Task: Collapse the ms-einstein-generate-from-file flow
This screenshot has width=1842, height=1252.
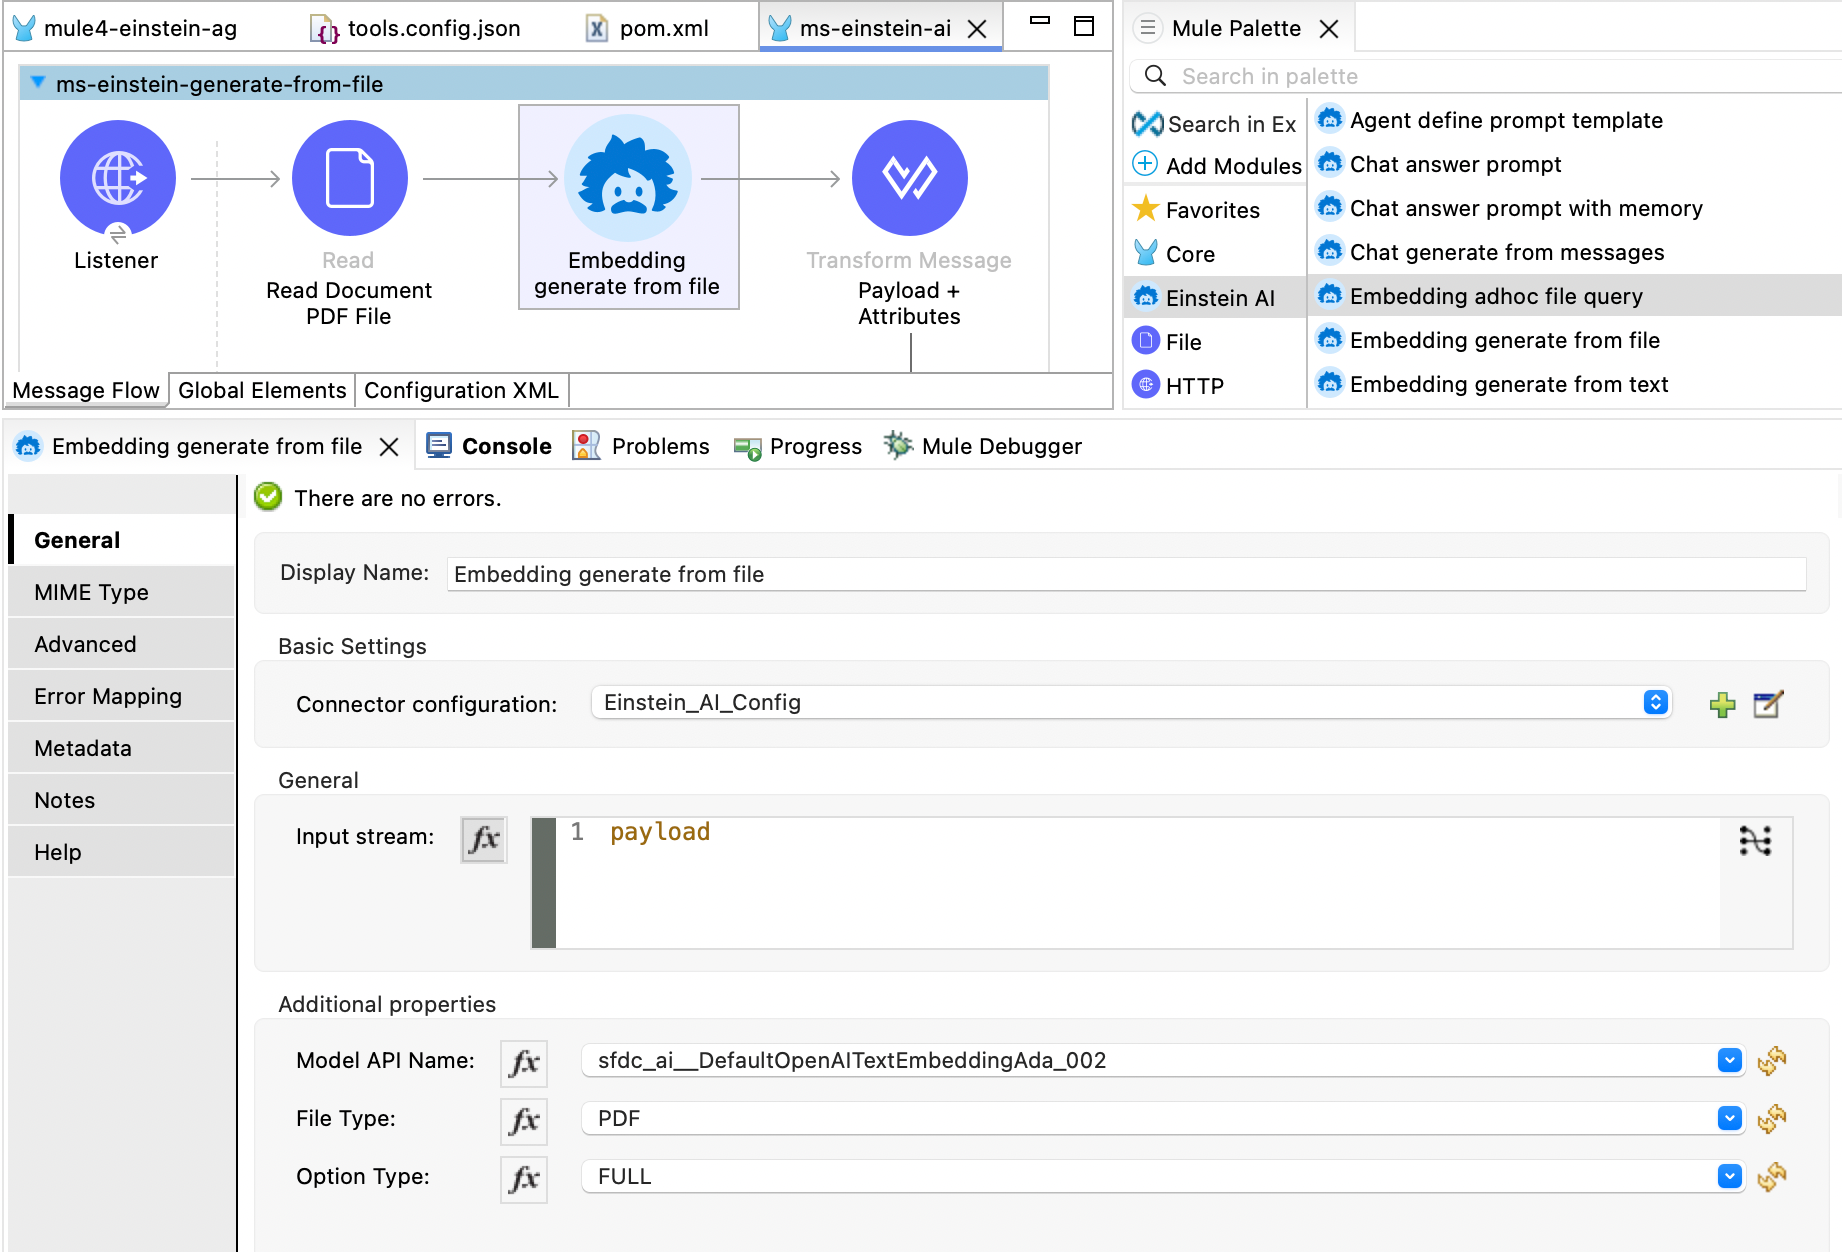Action: (x=37, y=83)
